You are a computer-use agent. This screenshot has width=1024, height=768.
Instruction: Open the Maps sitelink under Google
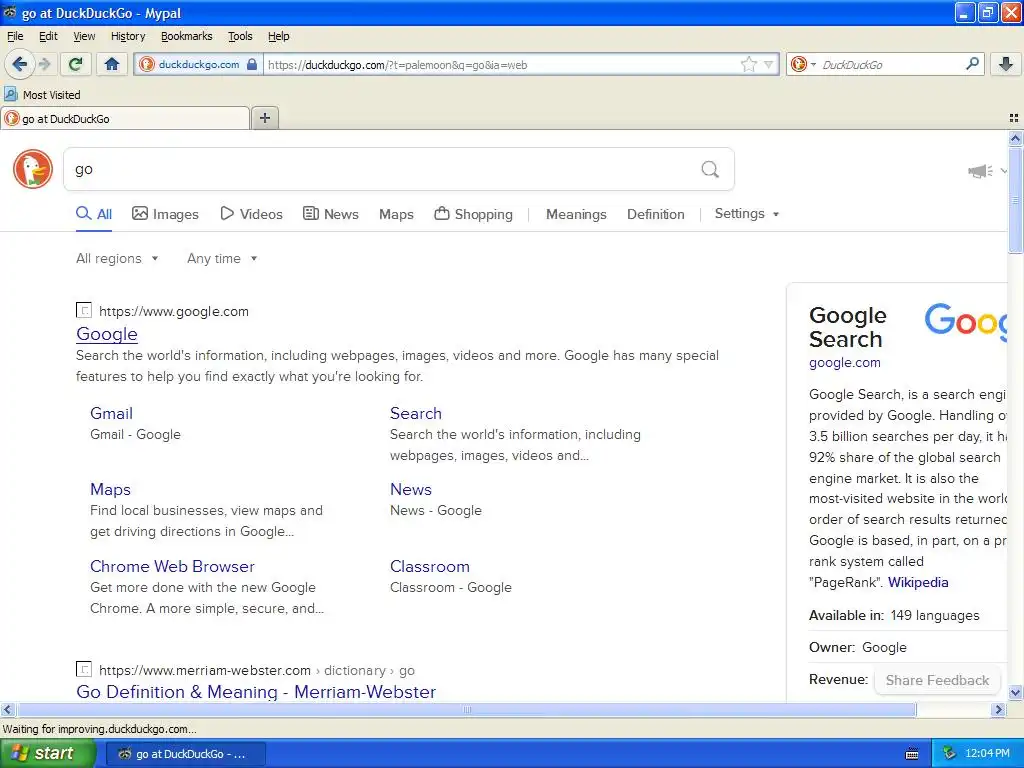(x=110, y=489)
